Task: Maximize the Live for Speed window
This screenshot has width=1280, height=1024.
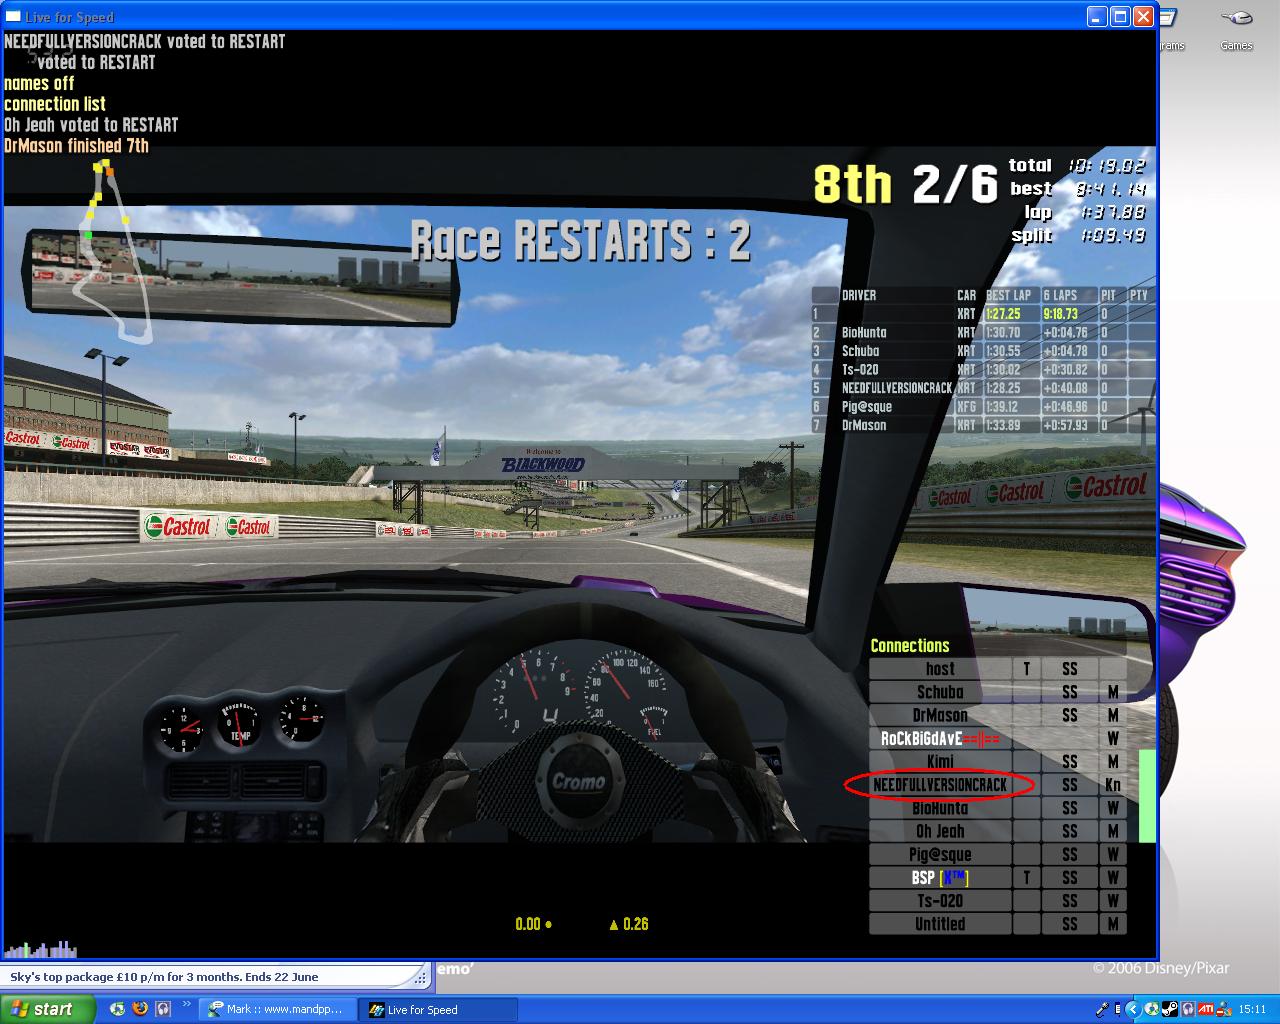Action: pyautogui.click(x=1121, y=17)
